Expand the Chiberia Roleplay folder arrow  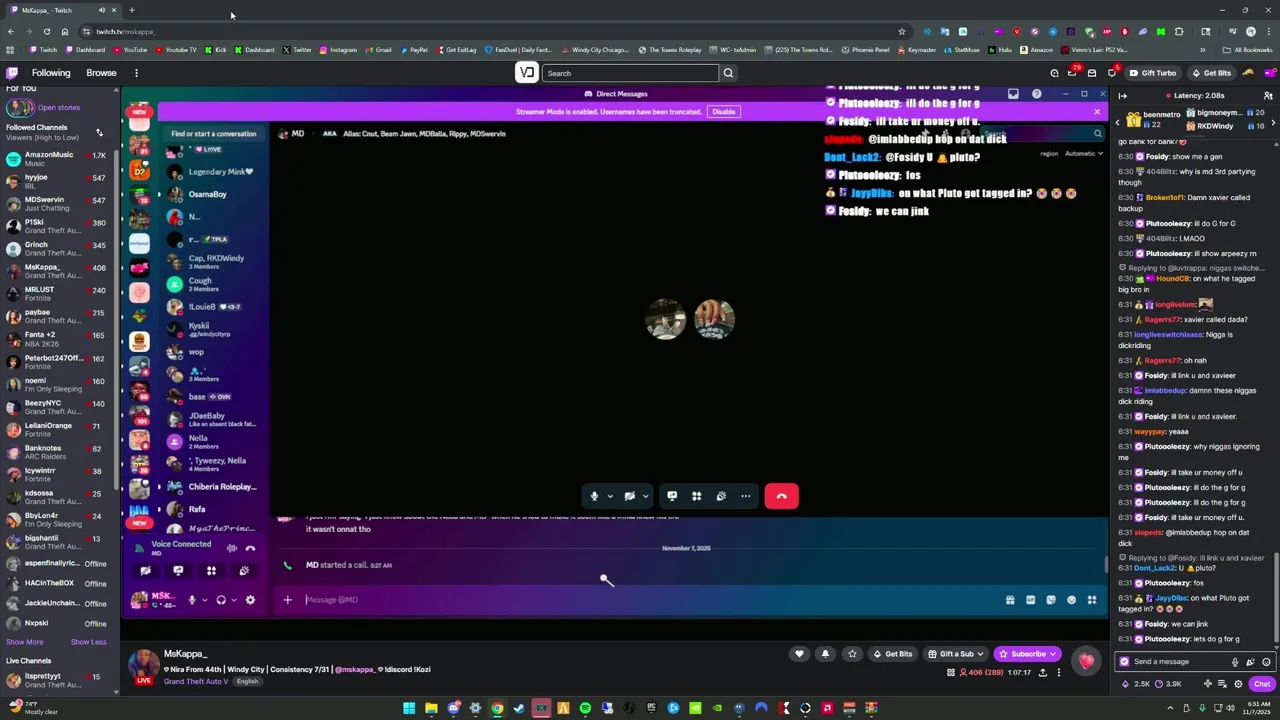coord(159,487)
